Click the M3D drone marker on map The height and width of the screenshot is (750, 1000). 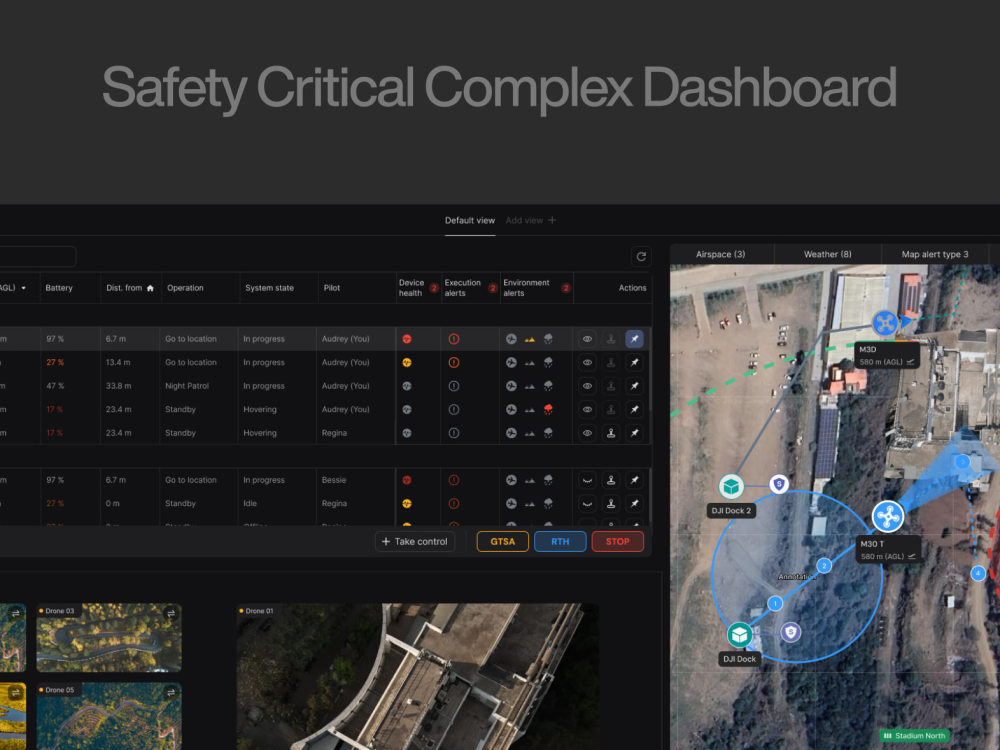pyautogui.click(x=885, y=323)
